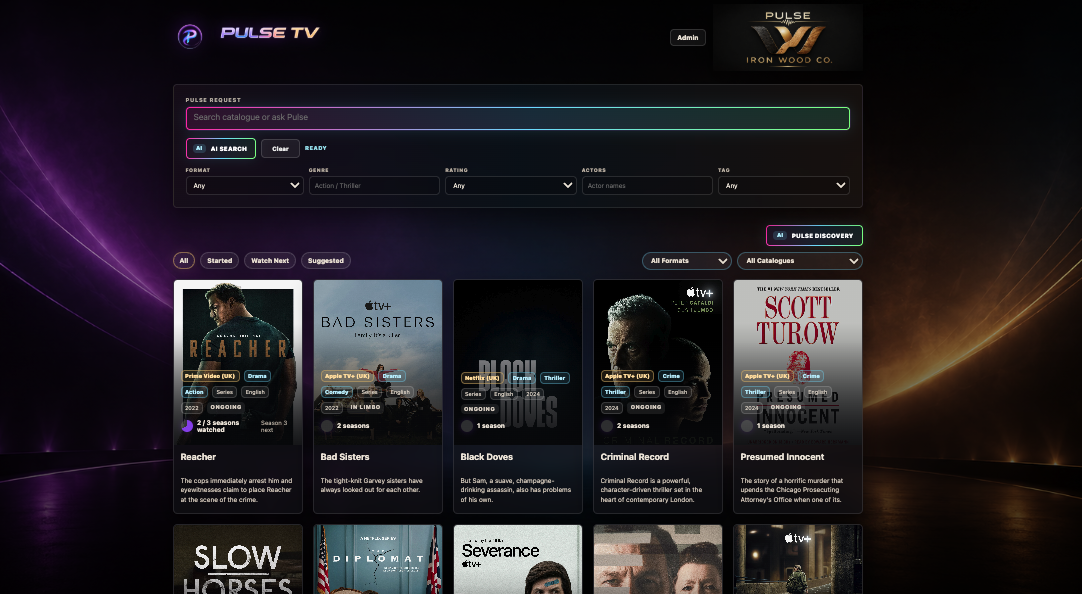Click the Presumed Innocent title text

[783, 457]
